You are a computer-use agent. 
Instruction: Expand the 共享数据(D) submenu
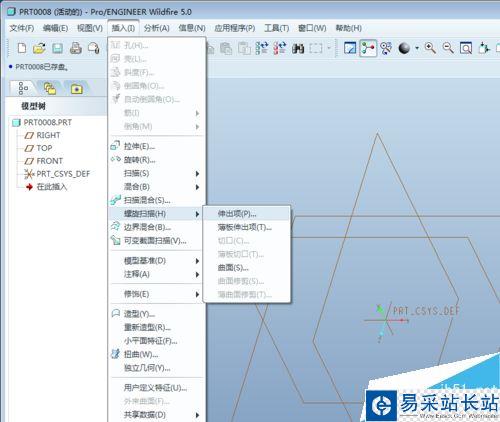(x=156, y=415)
